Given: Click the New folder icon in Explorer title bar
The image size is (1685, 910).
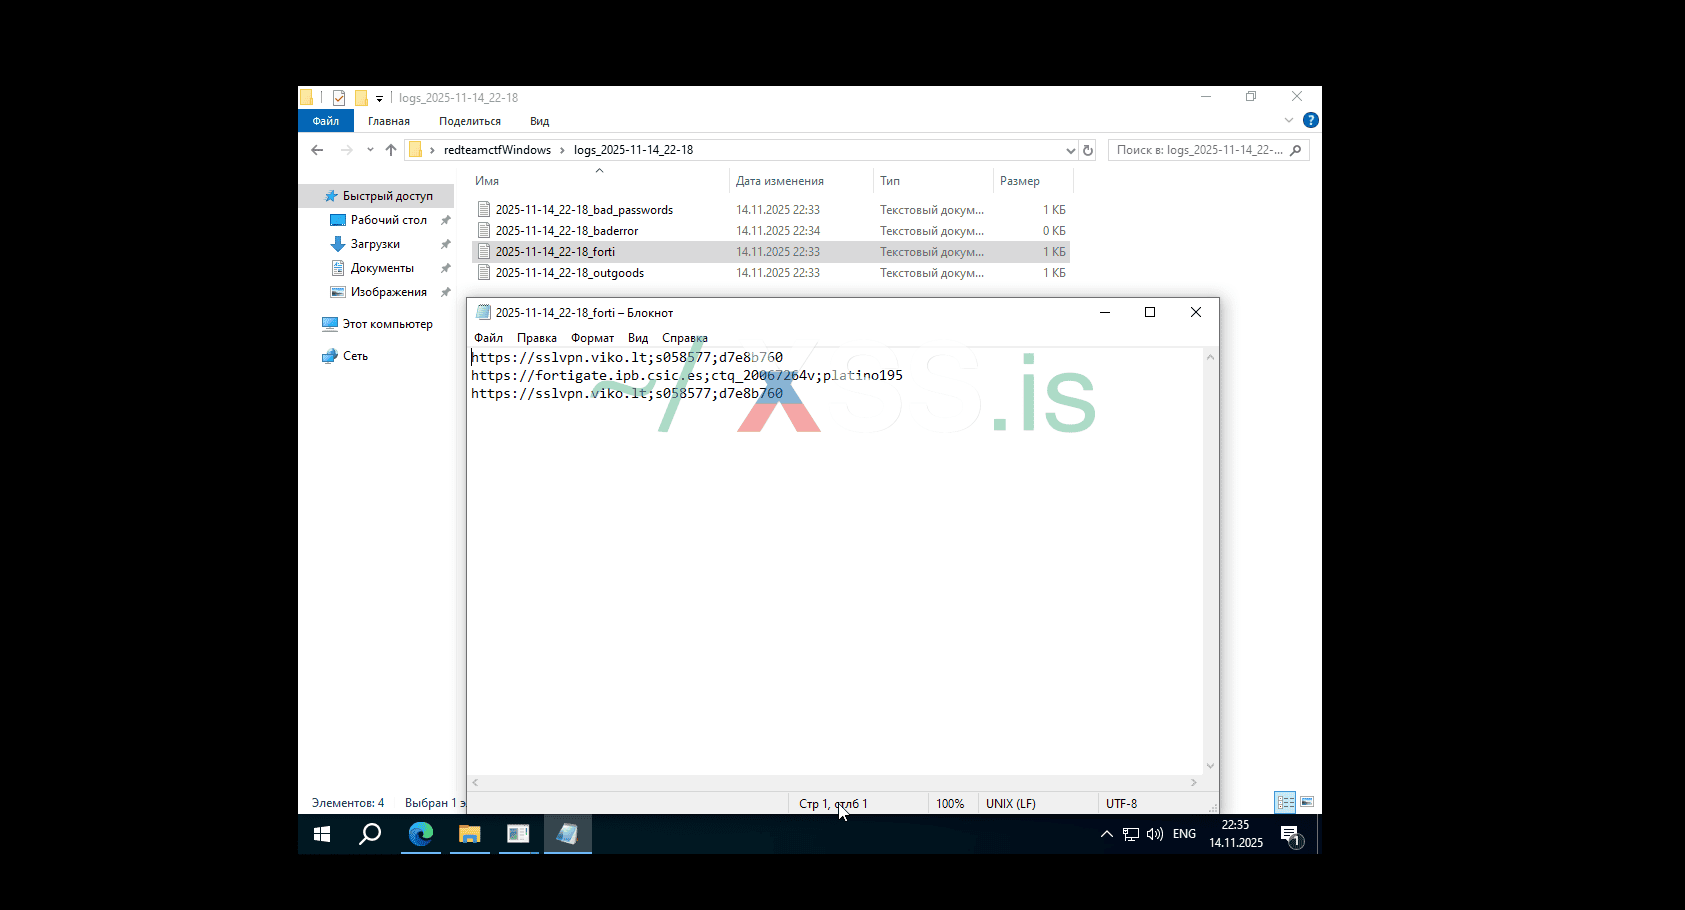Looking at the screenshot, I should click(361, 98).
